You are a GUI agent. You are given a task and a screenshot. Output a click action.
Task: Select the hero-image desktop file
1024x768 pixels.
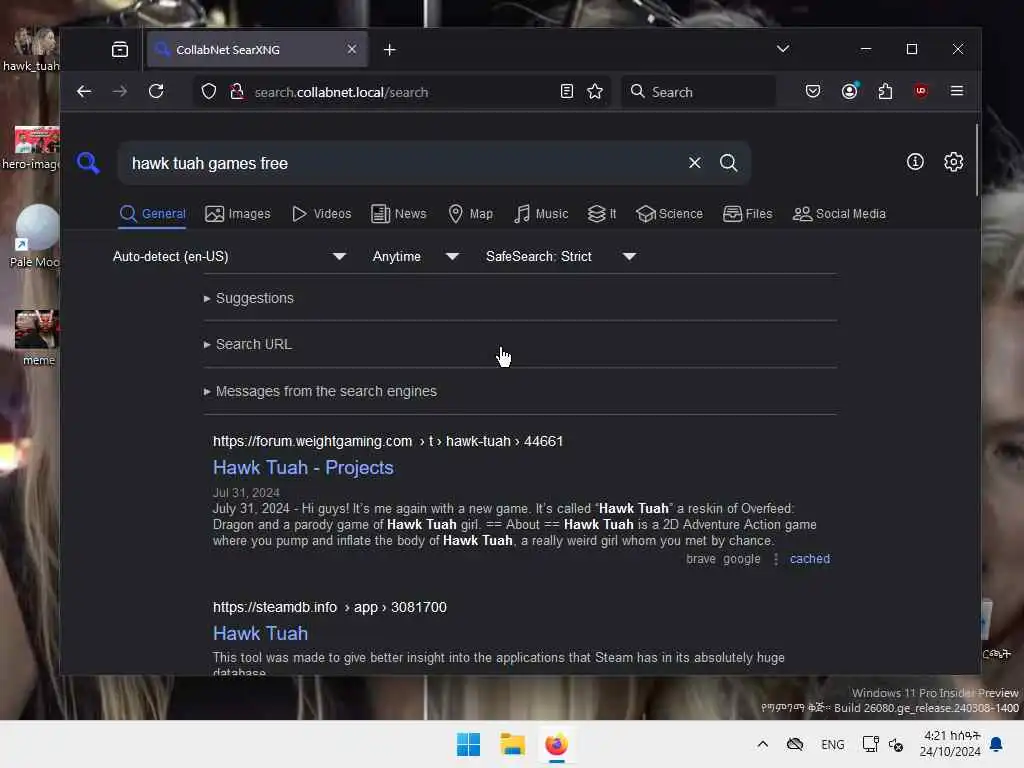pyautogui.click(x=31, y=148)
